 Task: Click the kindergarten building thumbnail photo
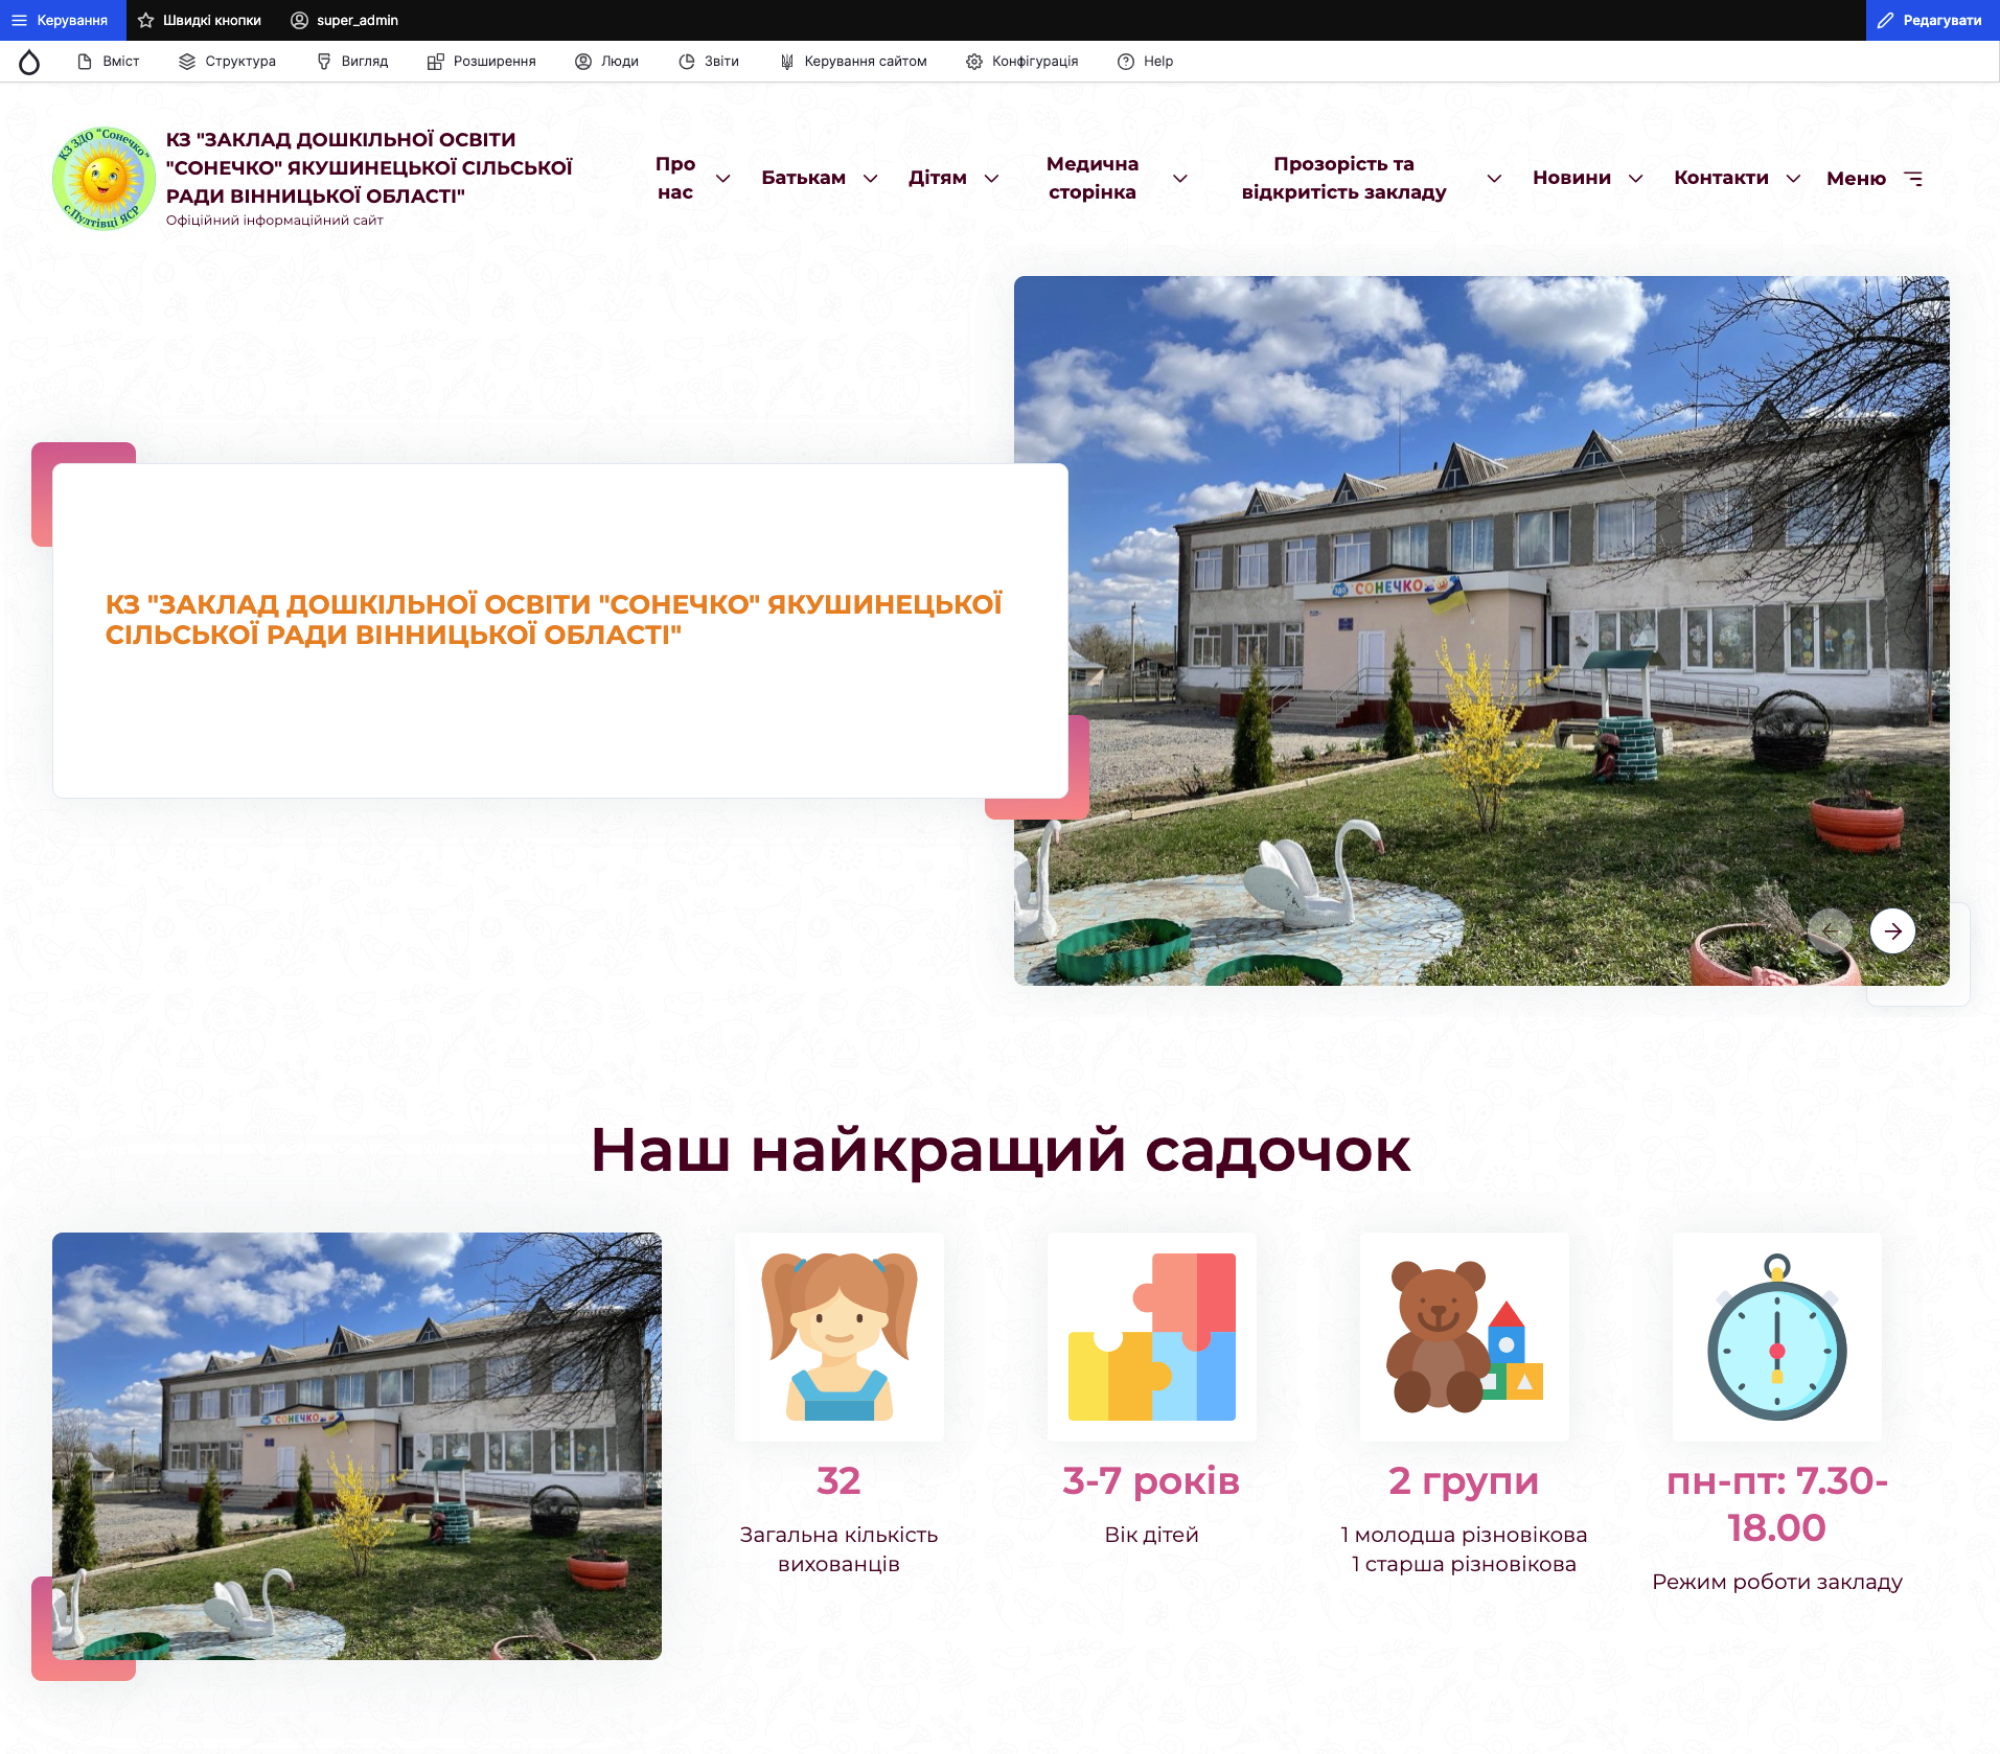[x=357, y=1445]
